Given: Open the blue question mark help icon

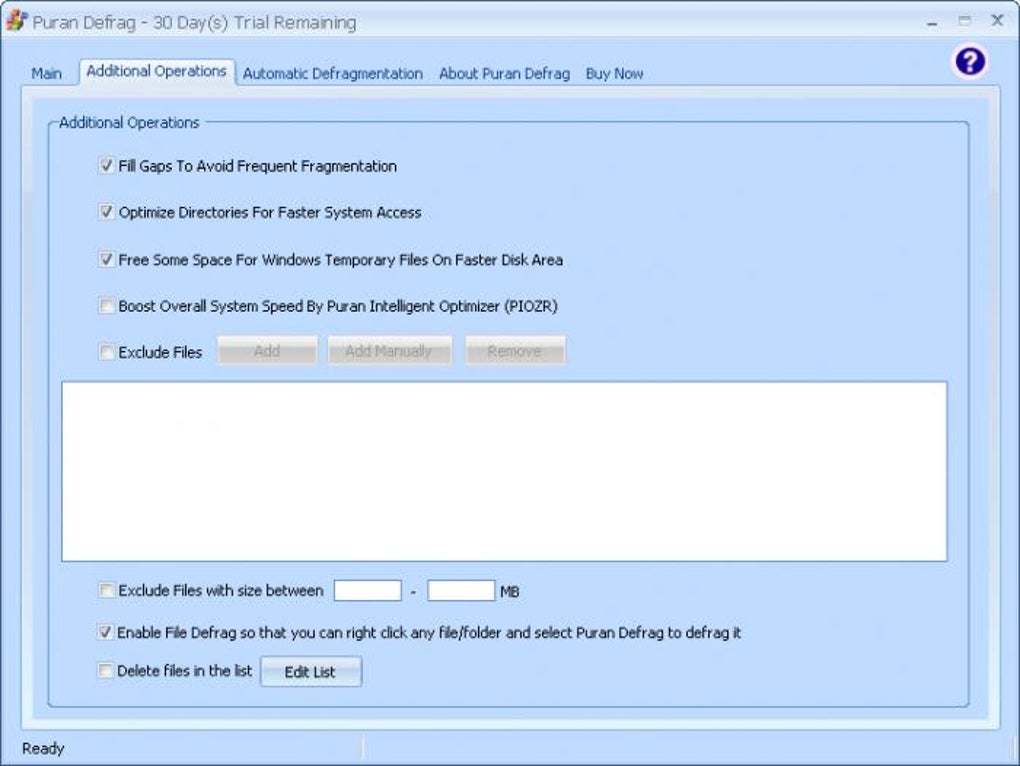Looking at the screenshot, I should point(969,62).
